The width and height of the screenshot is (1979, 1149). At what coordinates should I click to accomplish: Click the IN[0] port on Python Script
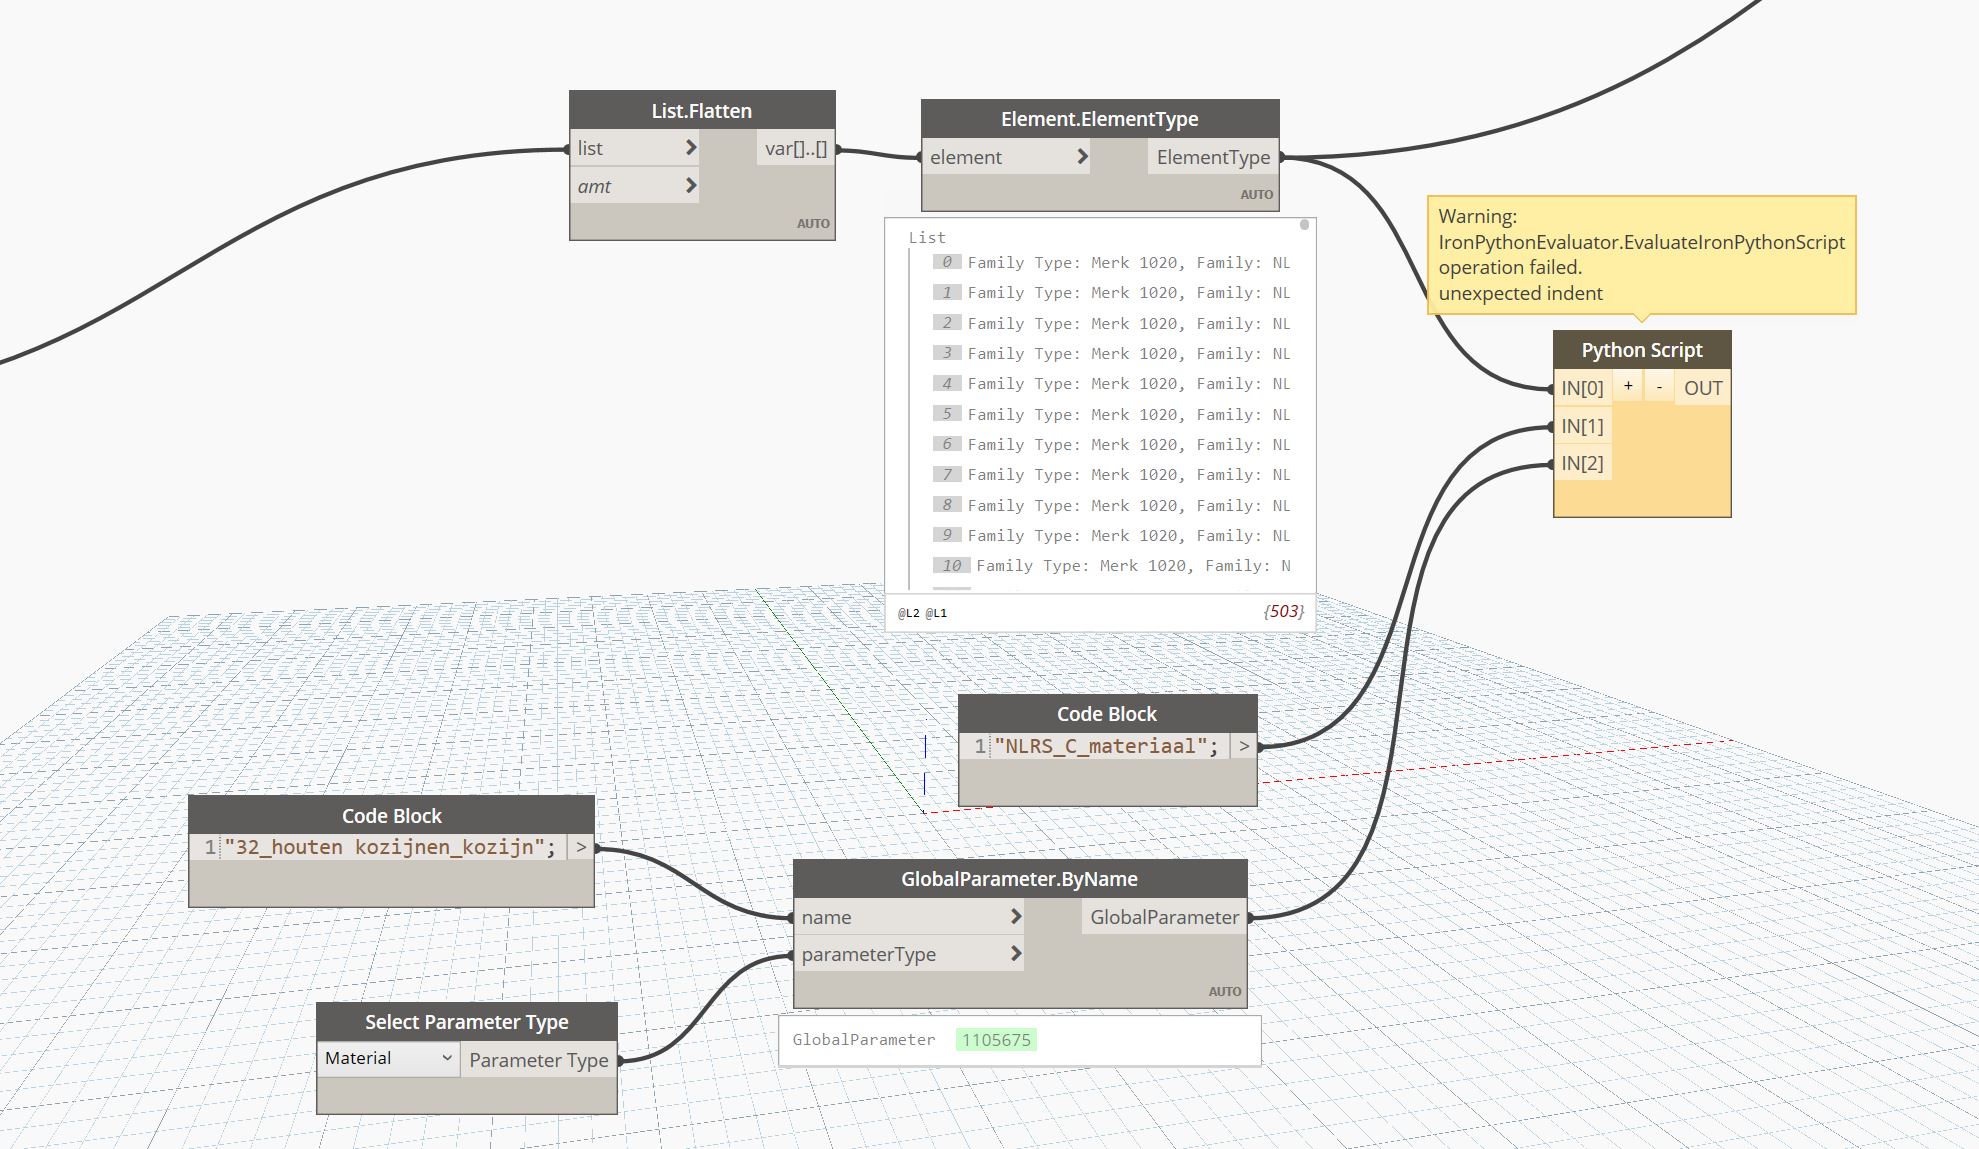click(x=1582, y=388)
